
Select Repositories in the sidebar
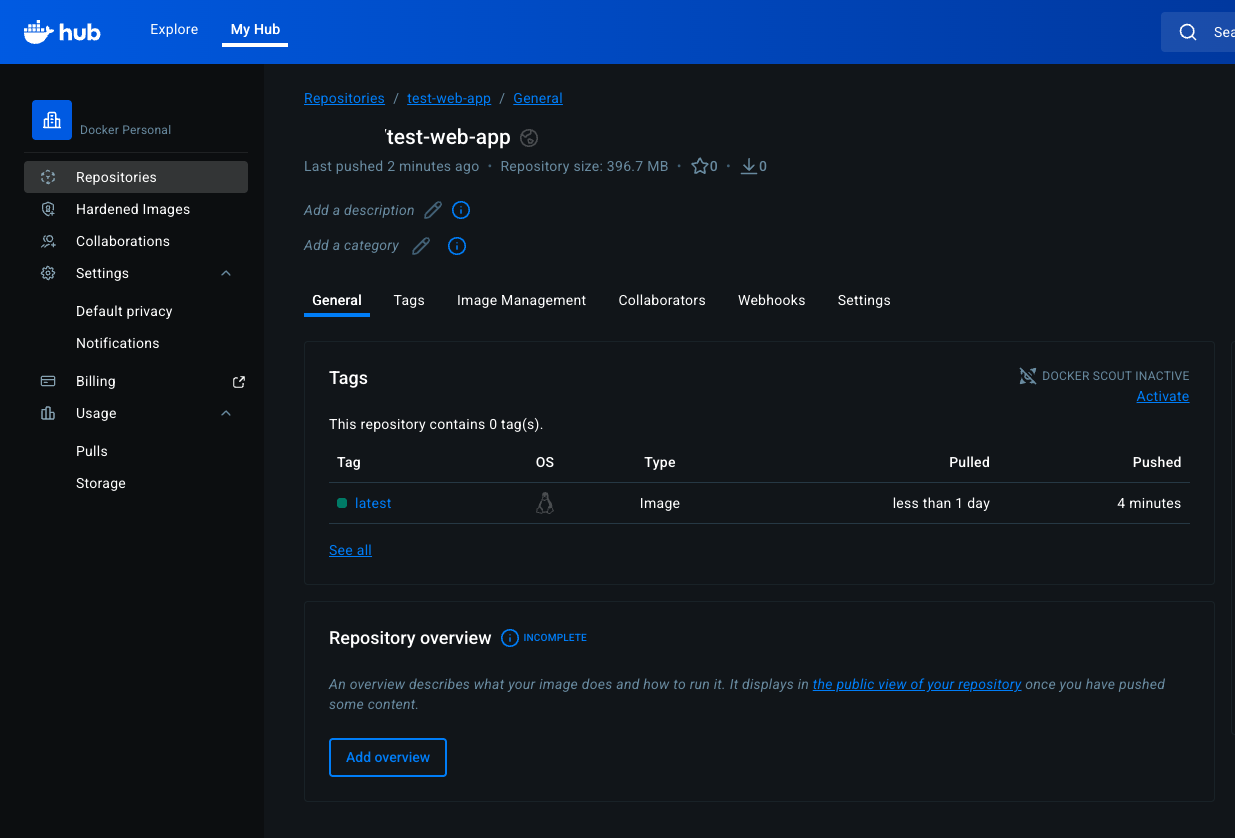click(136, 177)
